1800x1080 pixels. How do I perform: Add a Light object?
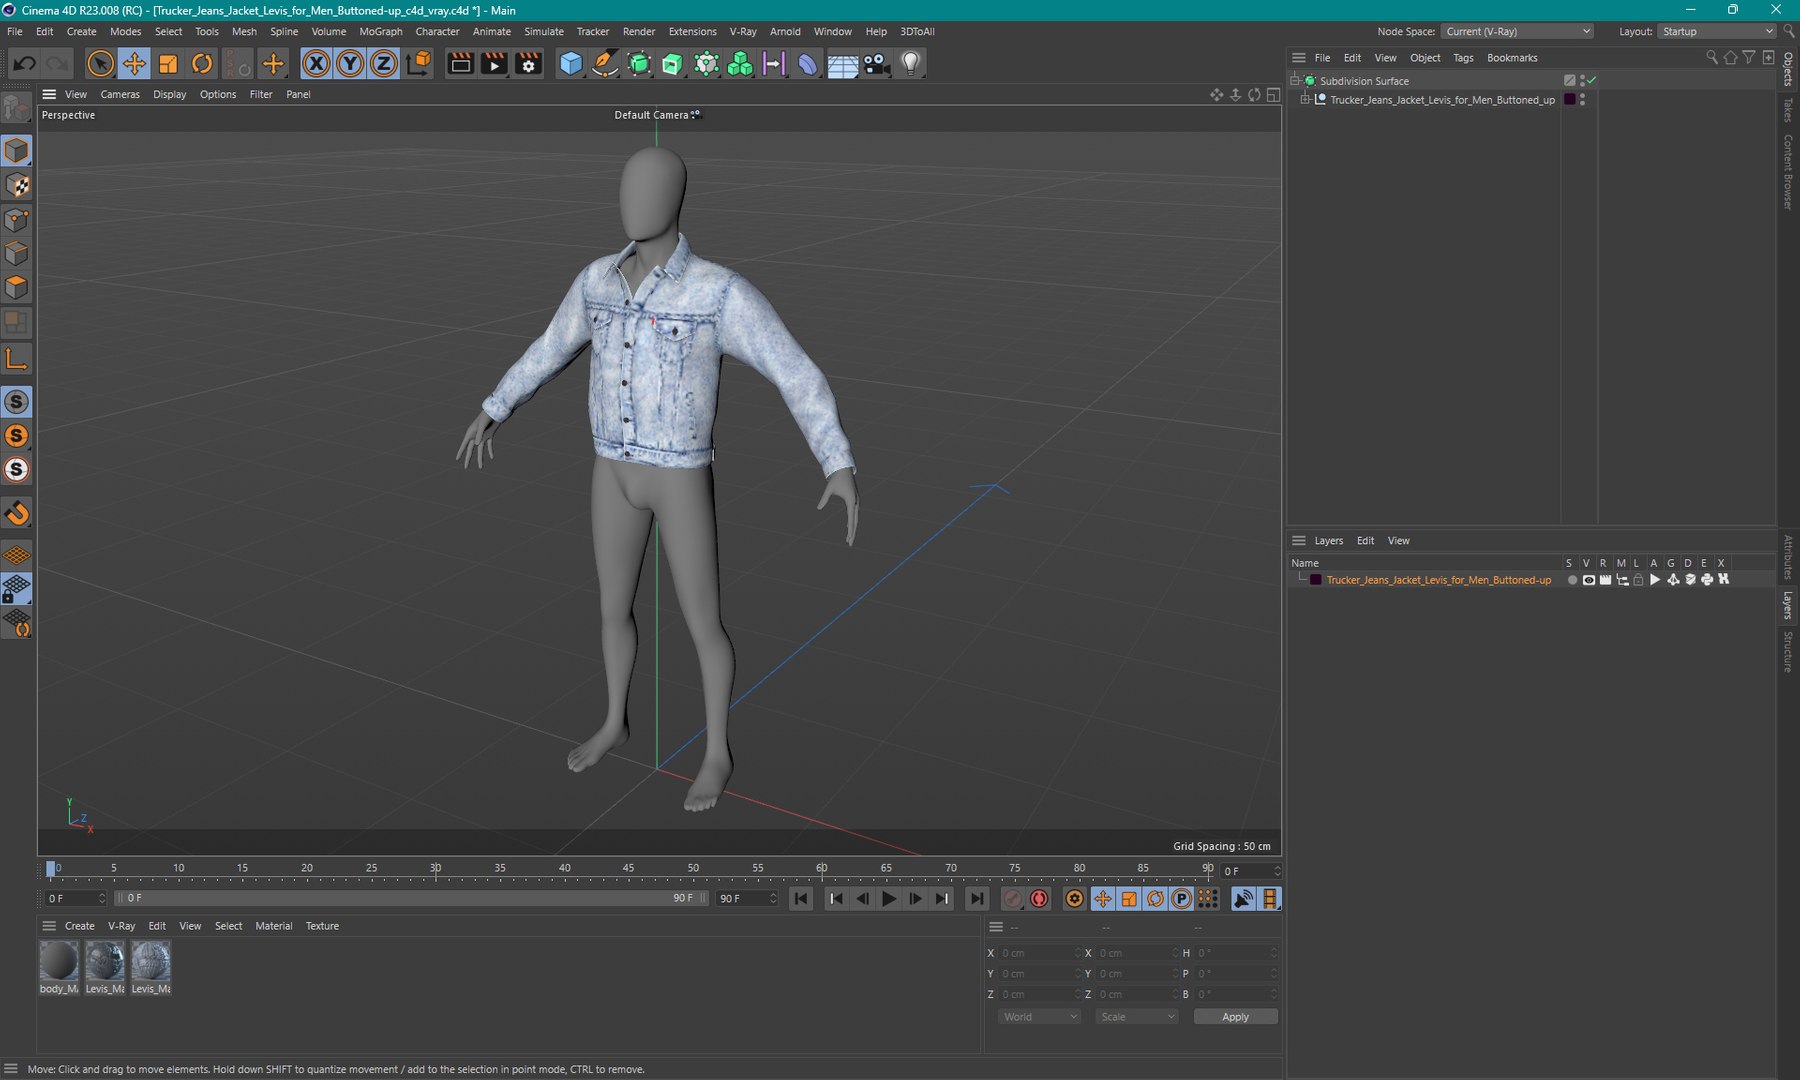pos(910,64)
